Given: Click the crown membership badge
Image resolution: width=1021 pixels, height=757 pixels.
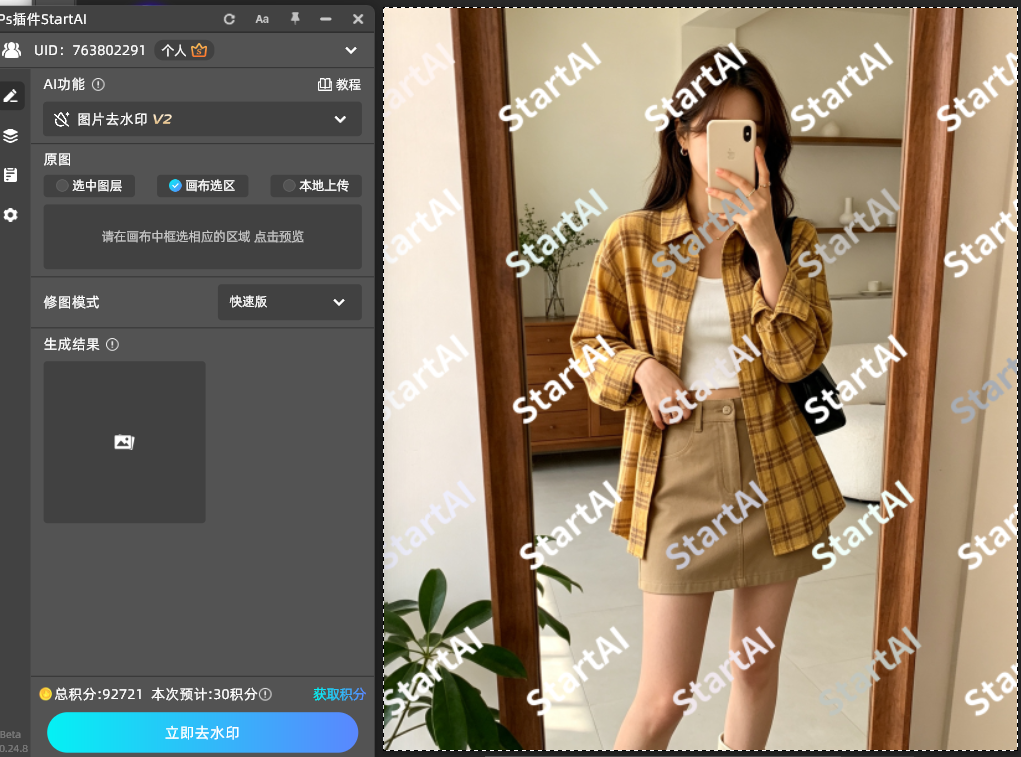Looking at the screenshot, I should (199, 50).
